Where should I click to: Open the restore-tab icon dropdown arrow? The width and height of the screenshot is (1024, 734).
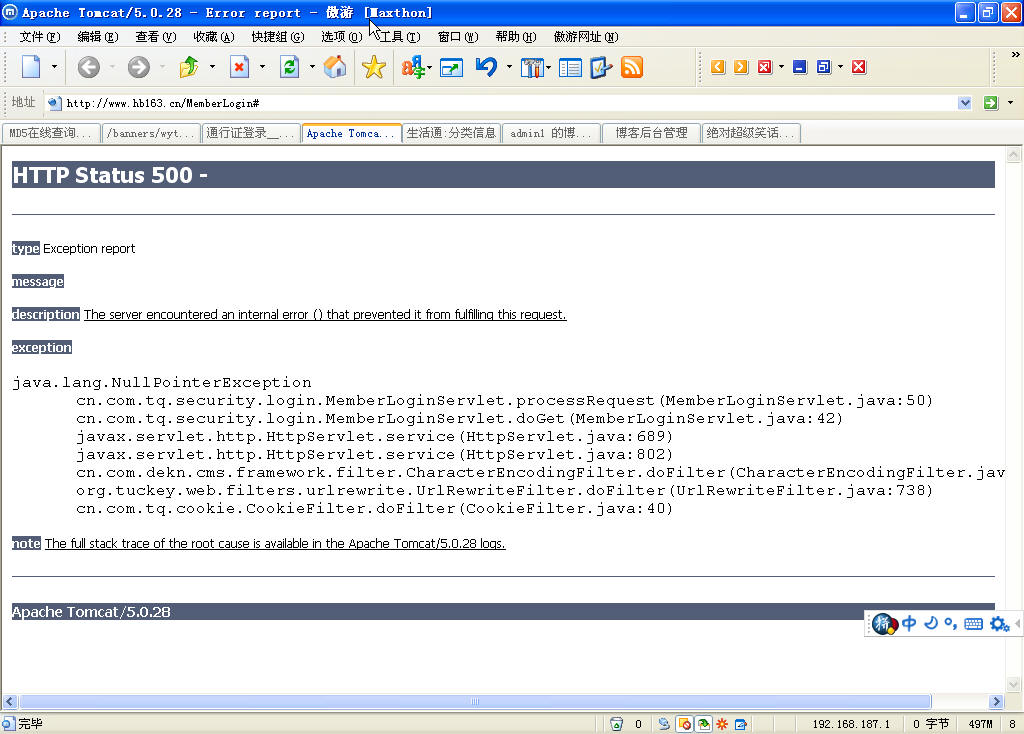click(840, 67)
